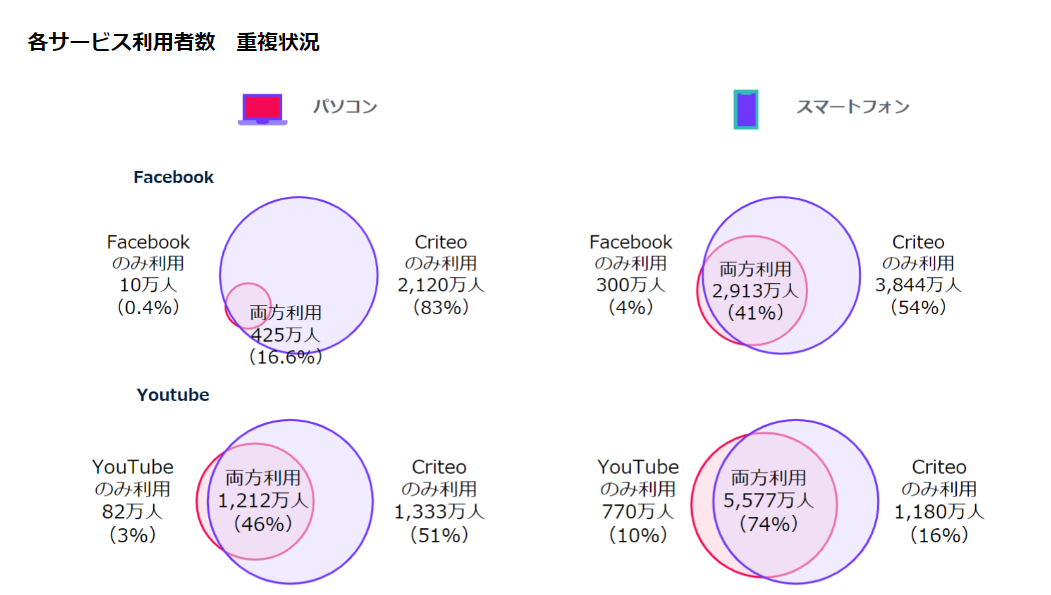
Task: Click the パソコン column label
Action: pyautogui.click(x=344, y=107)
